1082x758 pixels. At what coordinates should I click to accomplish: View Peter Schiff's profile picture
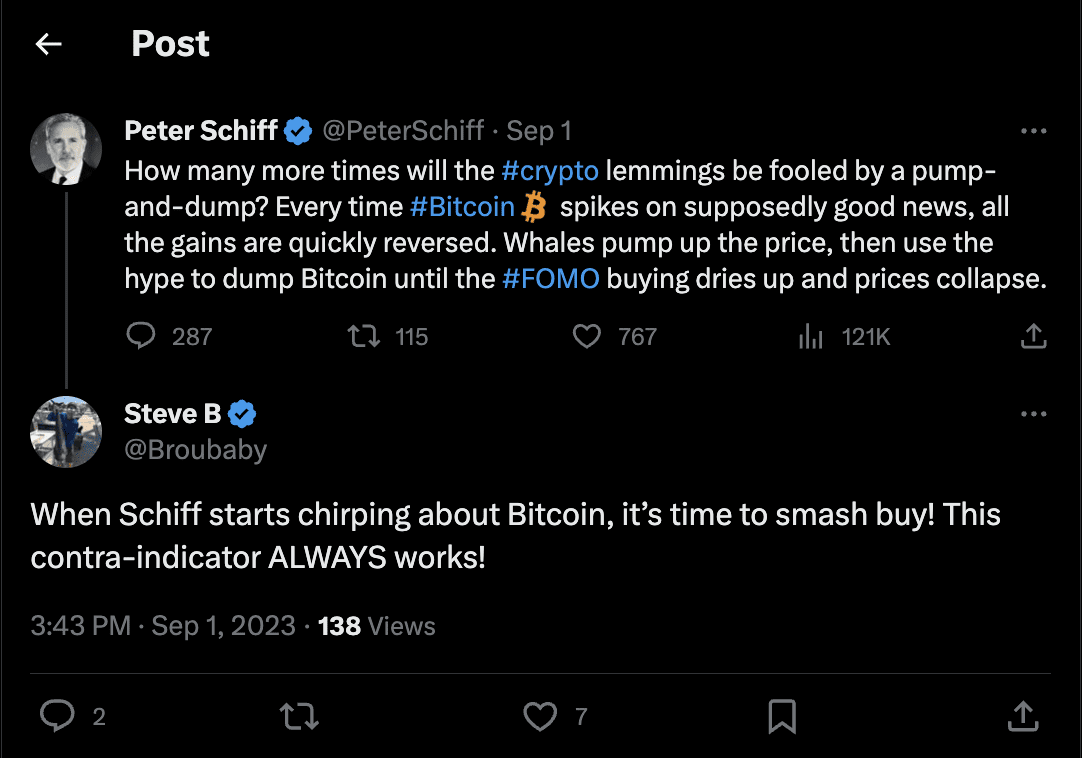pyautogui.click(x=66, y=149)
